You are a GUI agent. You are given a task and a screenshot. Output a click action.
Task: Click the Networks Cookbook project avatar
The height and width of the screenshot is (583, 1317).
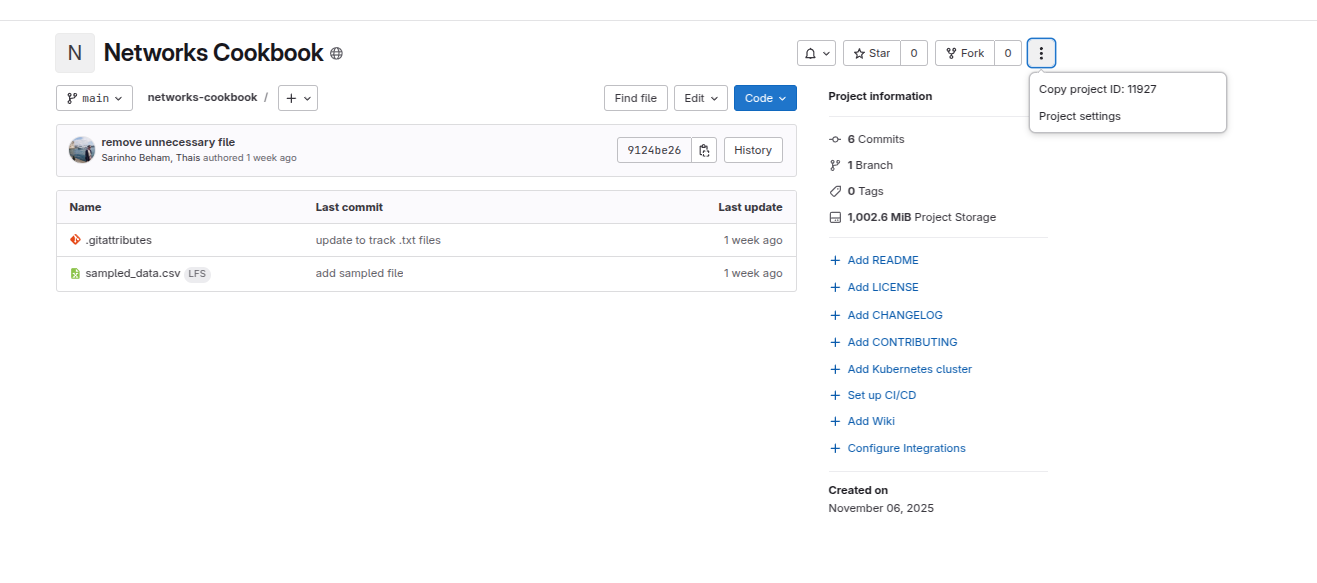click(x=75, y=53)
